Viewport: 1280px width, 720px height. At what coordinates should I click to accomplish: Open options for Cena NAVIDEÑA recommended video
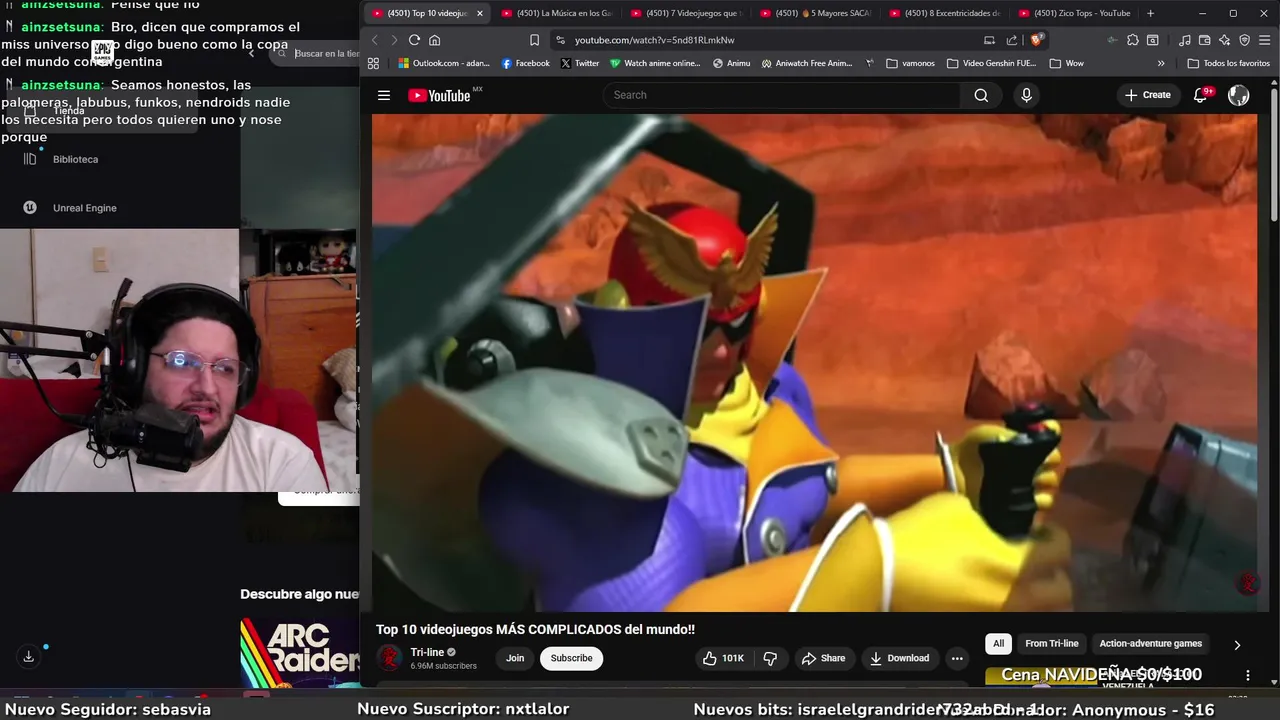[1247, 675]
